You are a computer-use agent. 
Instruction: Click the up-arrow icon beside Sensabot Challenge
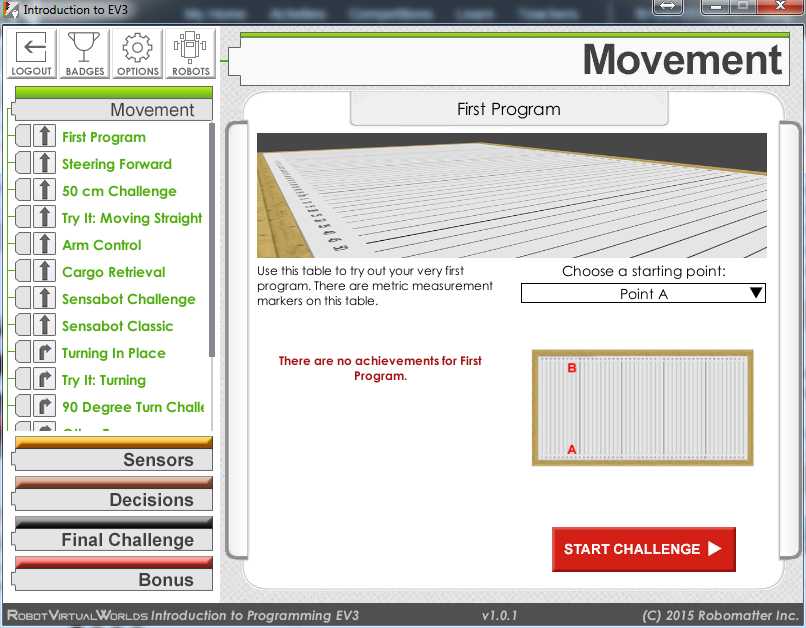click(45, 299)
